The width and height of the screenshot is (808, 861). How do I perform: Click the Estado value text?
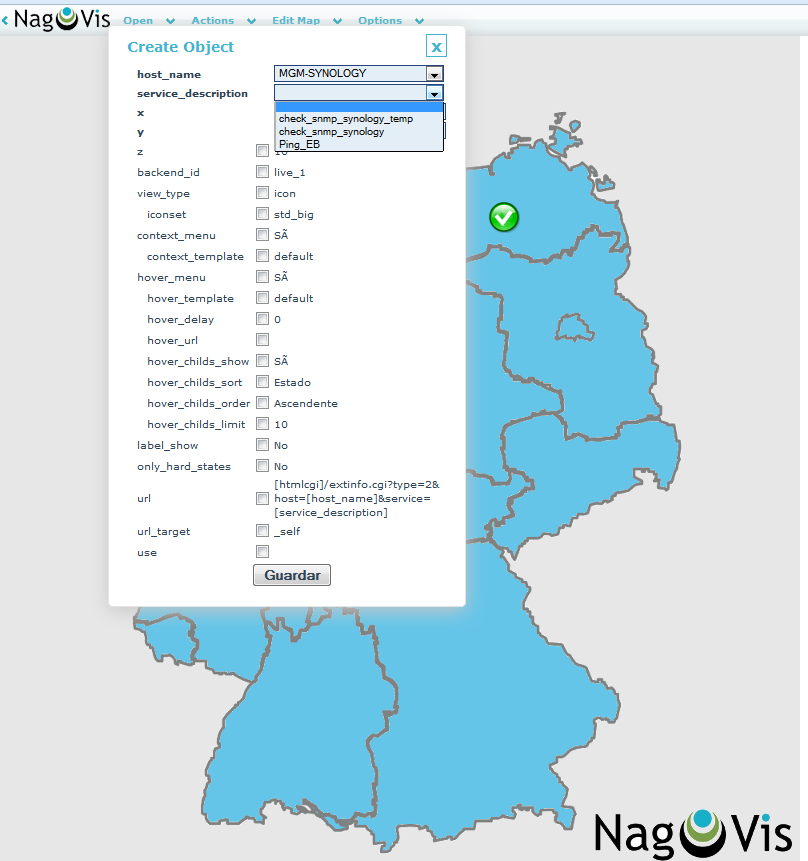292,382
